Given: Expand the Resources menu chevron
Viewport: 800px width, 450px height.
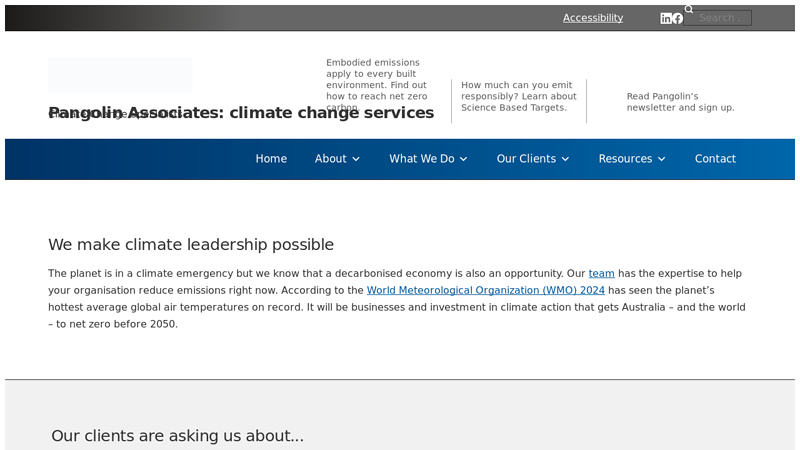Looking at the screenshot, I should pos(661,159).
